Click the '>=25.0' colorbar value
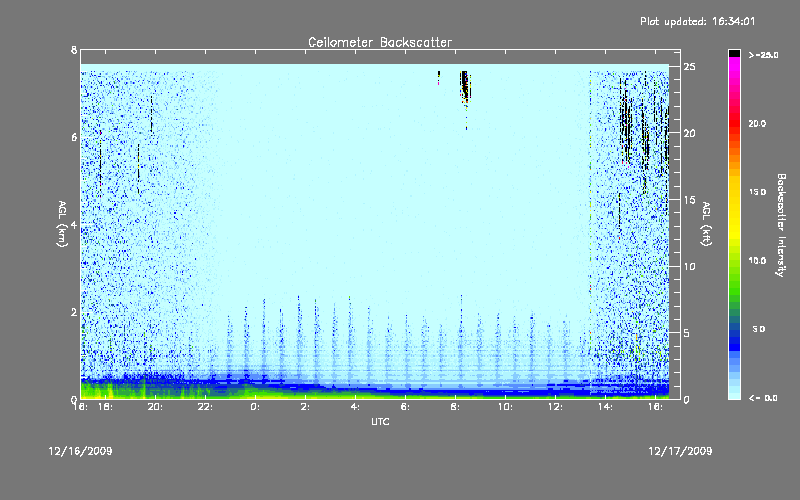 tap(763, 55)
